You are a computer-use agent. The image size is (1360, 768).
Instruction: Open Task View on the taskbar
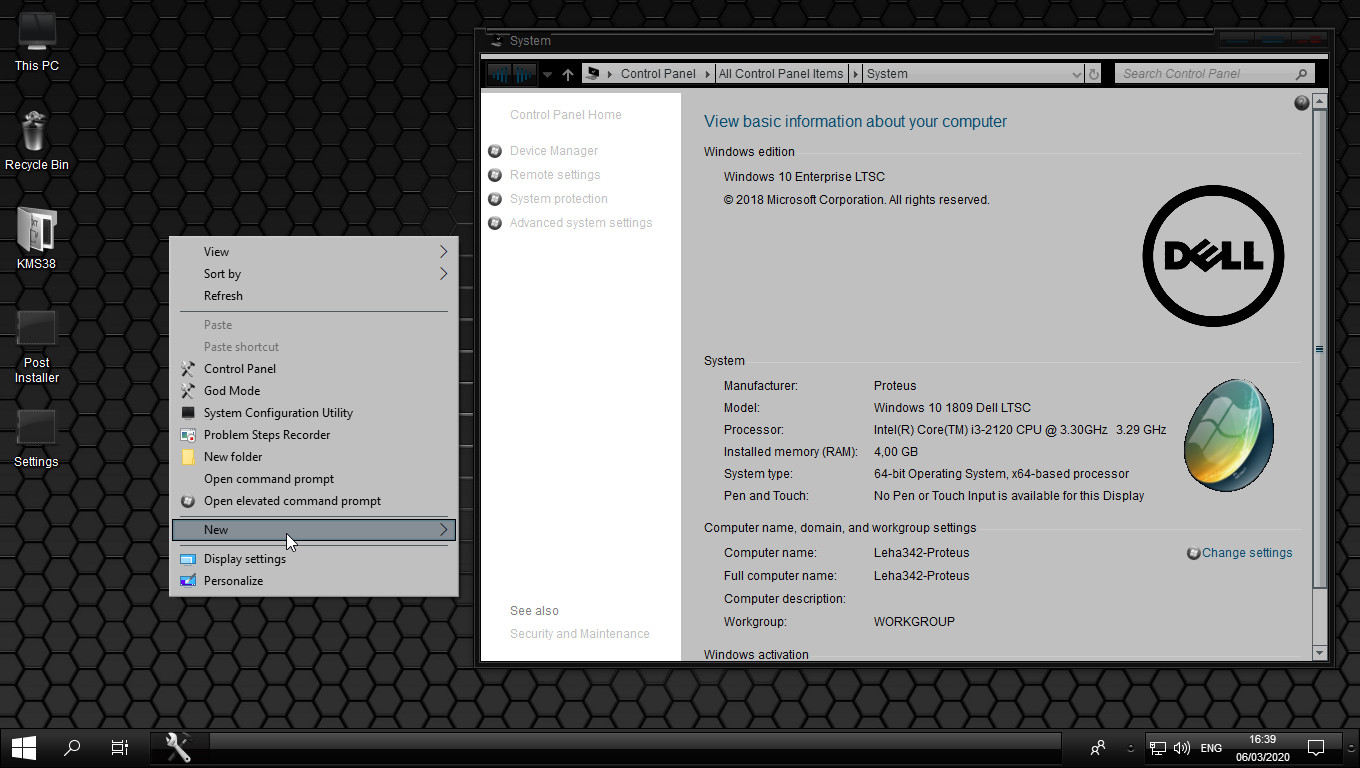pos(120,747)
